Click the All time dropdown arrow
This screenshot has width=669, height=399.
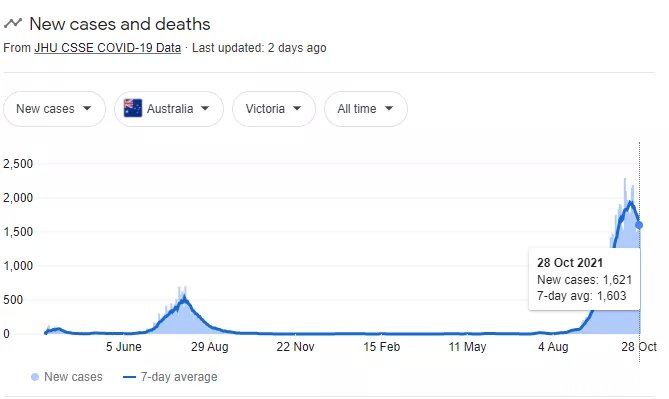pos(389,108)
